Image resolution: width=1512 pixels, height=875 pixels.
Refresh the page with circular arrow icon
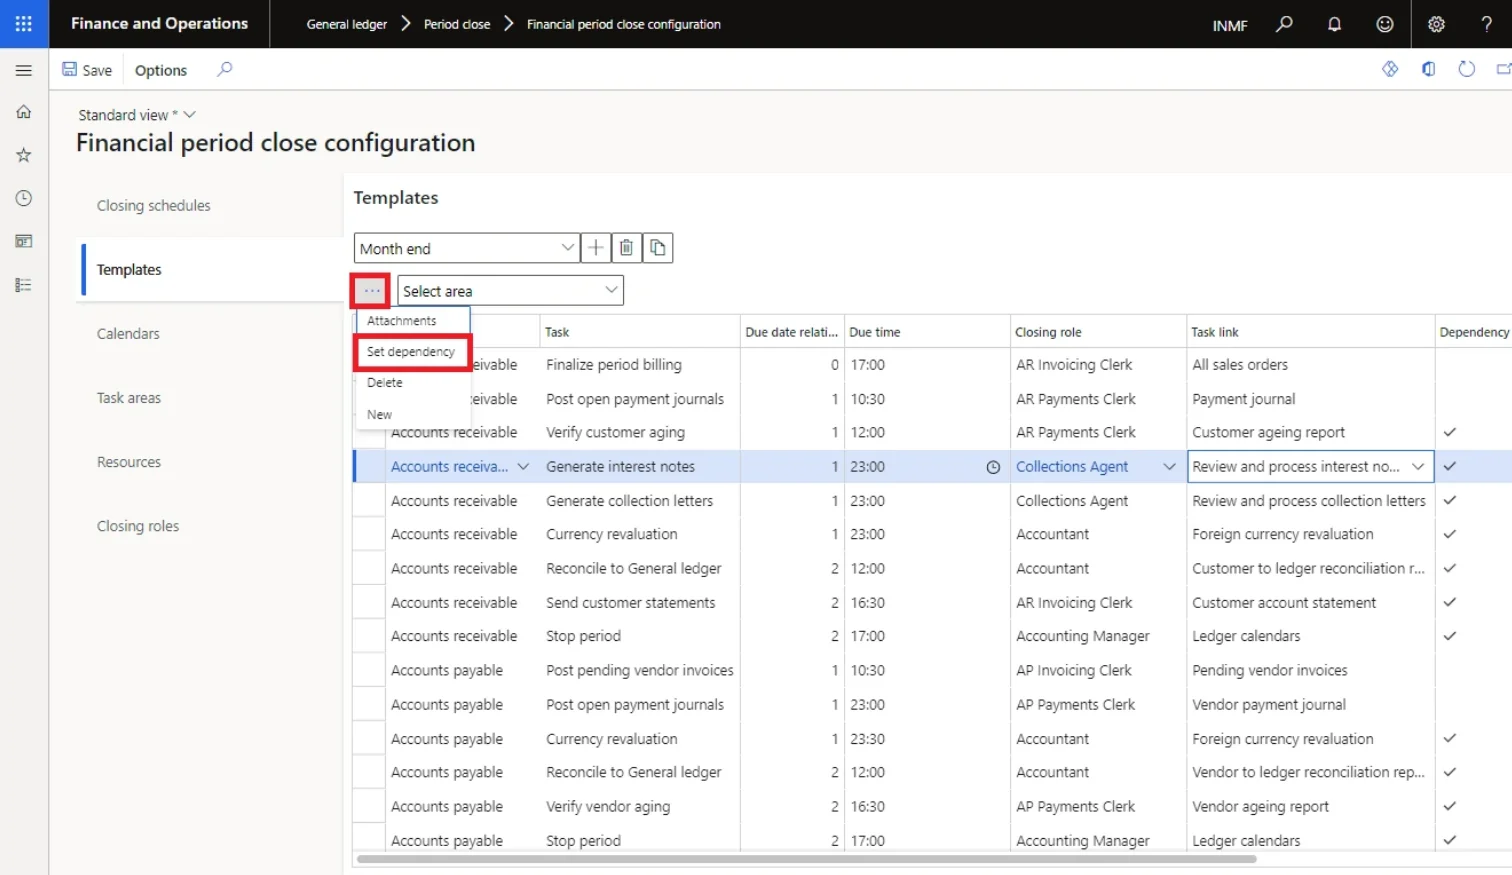coord(1466,69)
